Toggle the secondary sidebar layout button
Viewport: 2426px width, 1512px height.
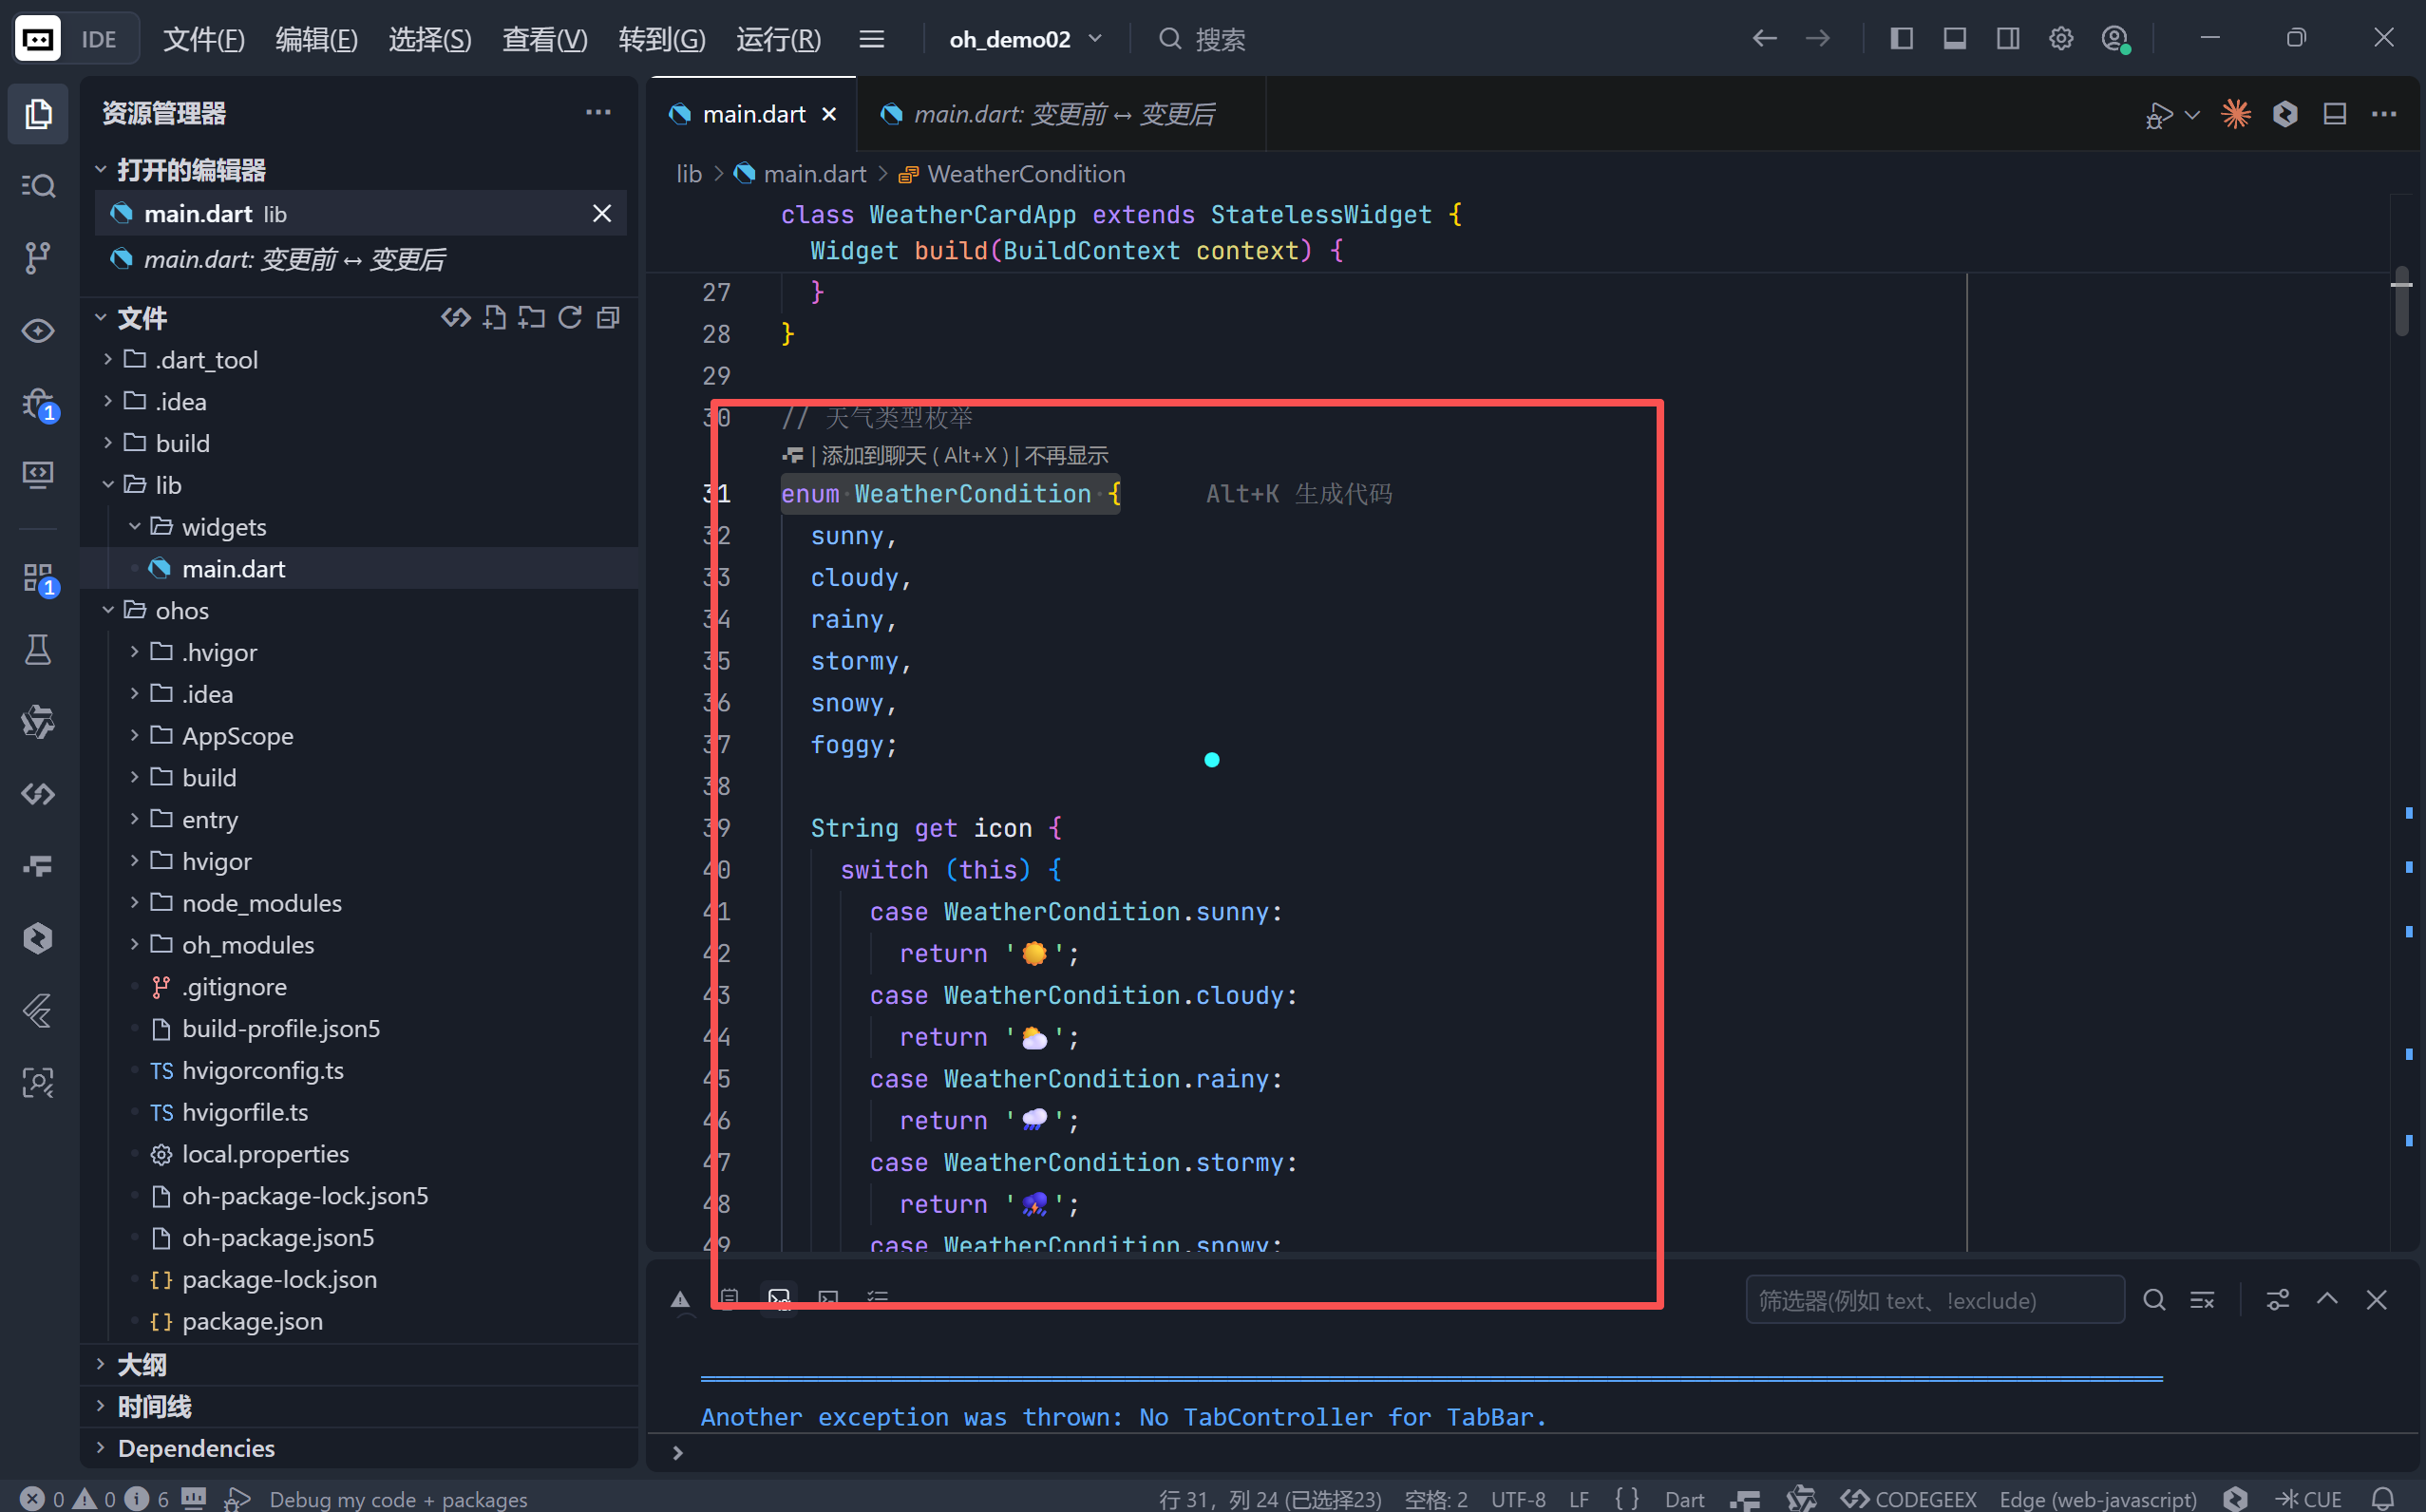pyautogui.click(x=2007, y=39)
